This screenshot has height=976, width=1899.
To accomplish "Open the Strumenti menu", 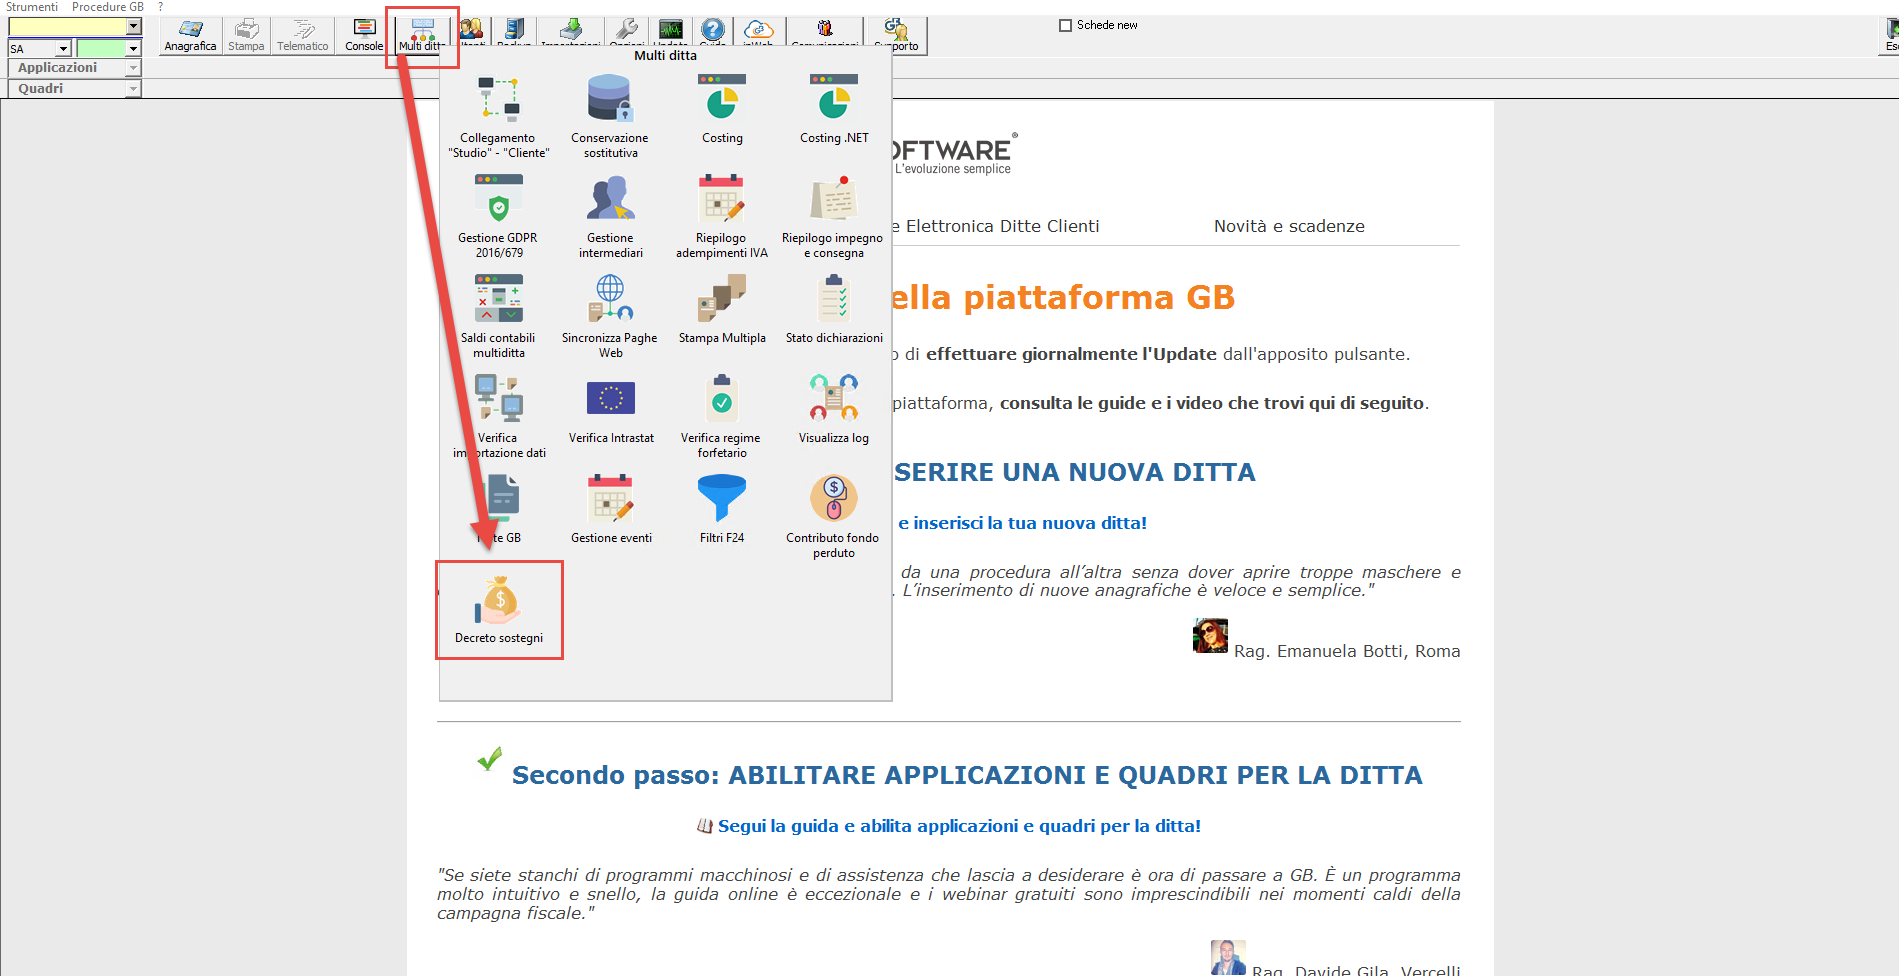I will [32, 7].
